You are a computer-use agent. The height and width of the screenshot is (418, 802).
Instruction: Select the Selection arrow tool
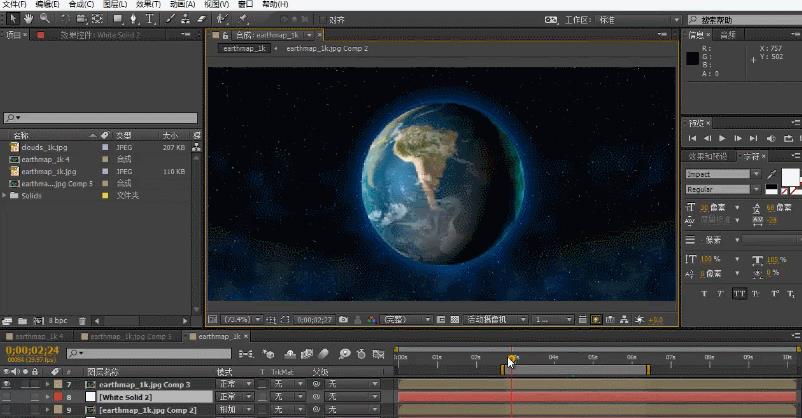pyautogui.click(x=13, y=19)
